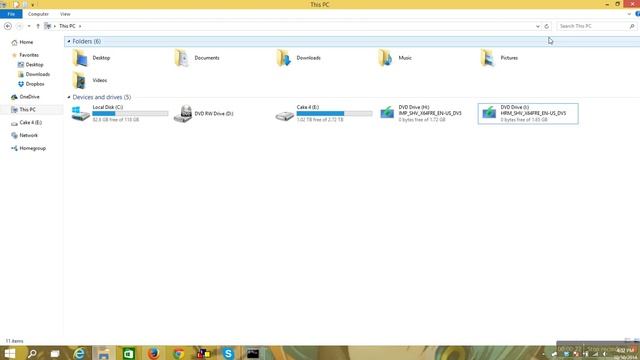The width and height of the screenshot is (640, 360).
Task: Open the Music folder icon
Action: tap(386, 58)
